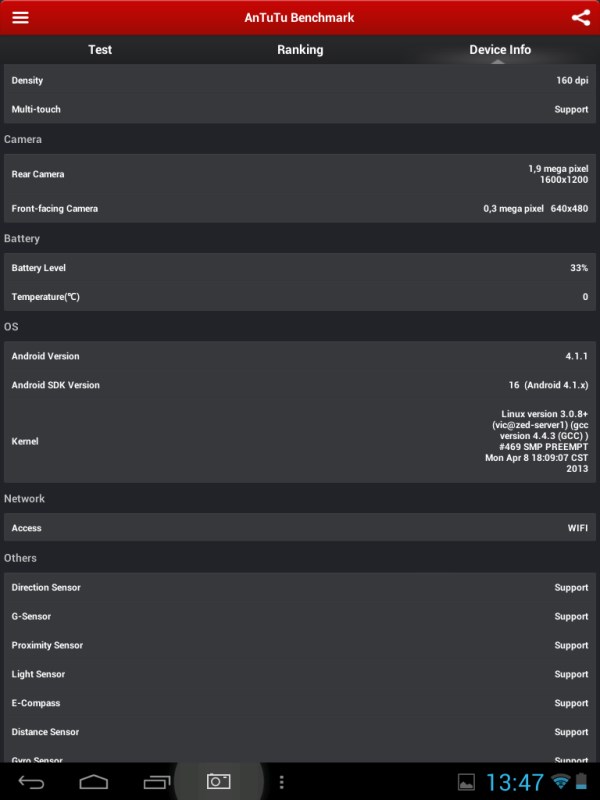Tap the battery status icon

click(583, 781)
